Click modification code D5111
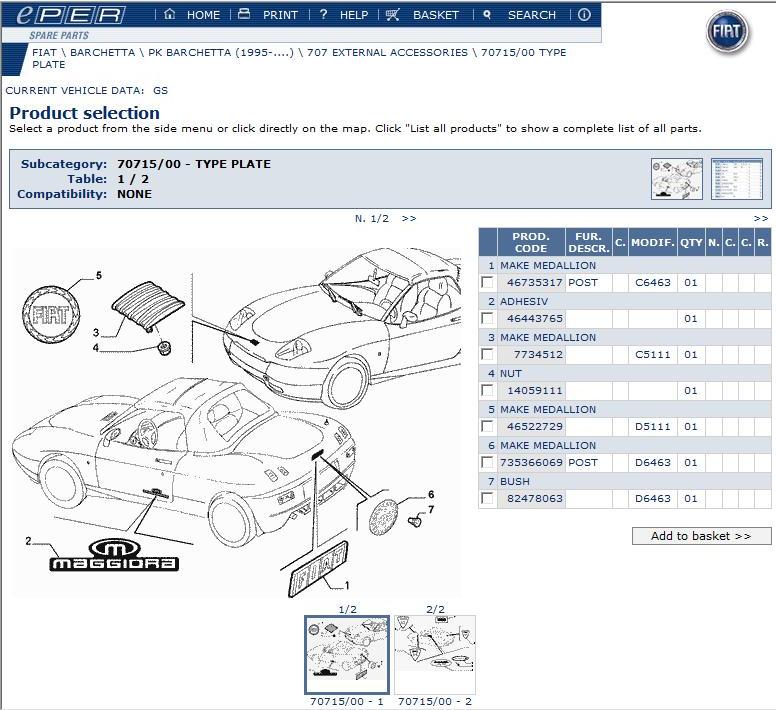Viewport: 776px width, 710px height. pyautogui.click(x=653, y=426)
